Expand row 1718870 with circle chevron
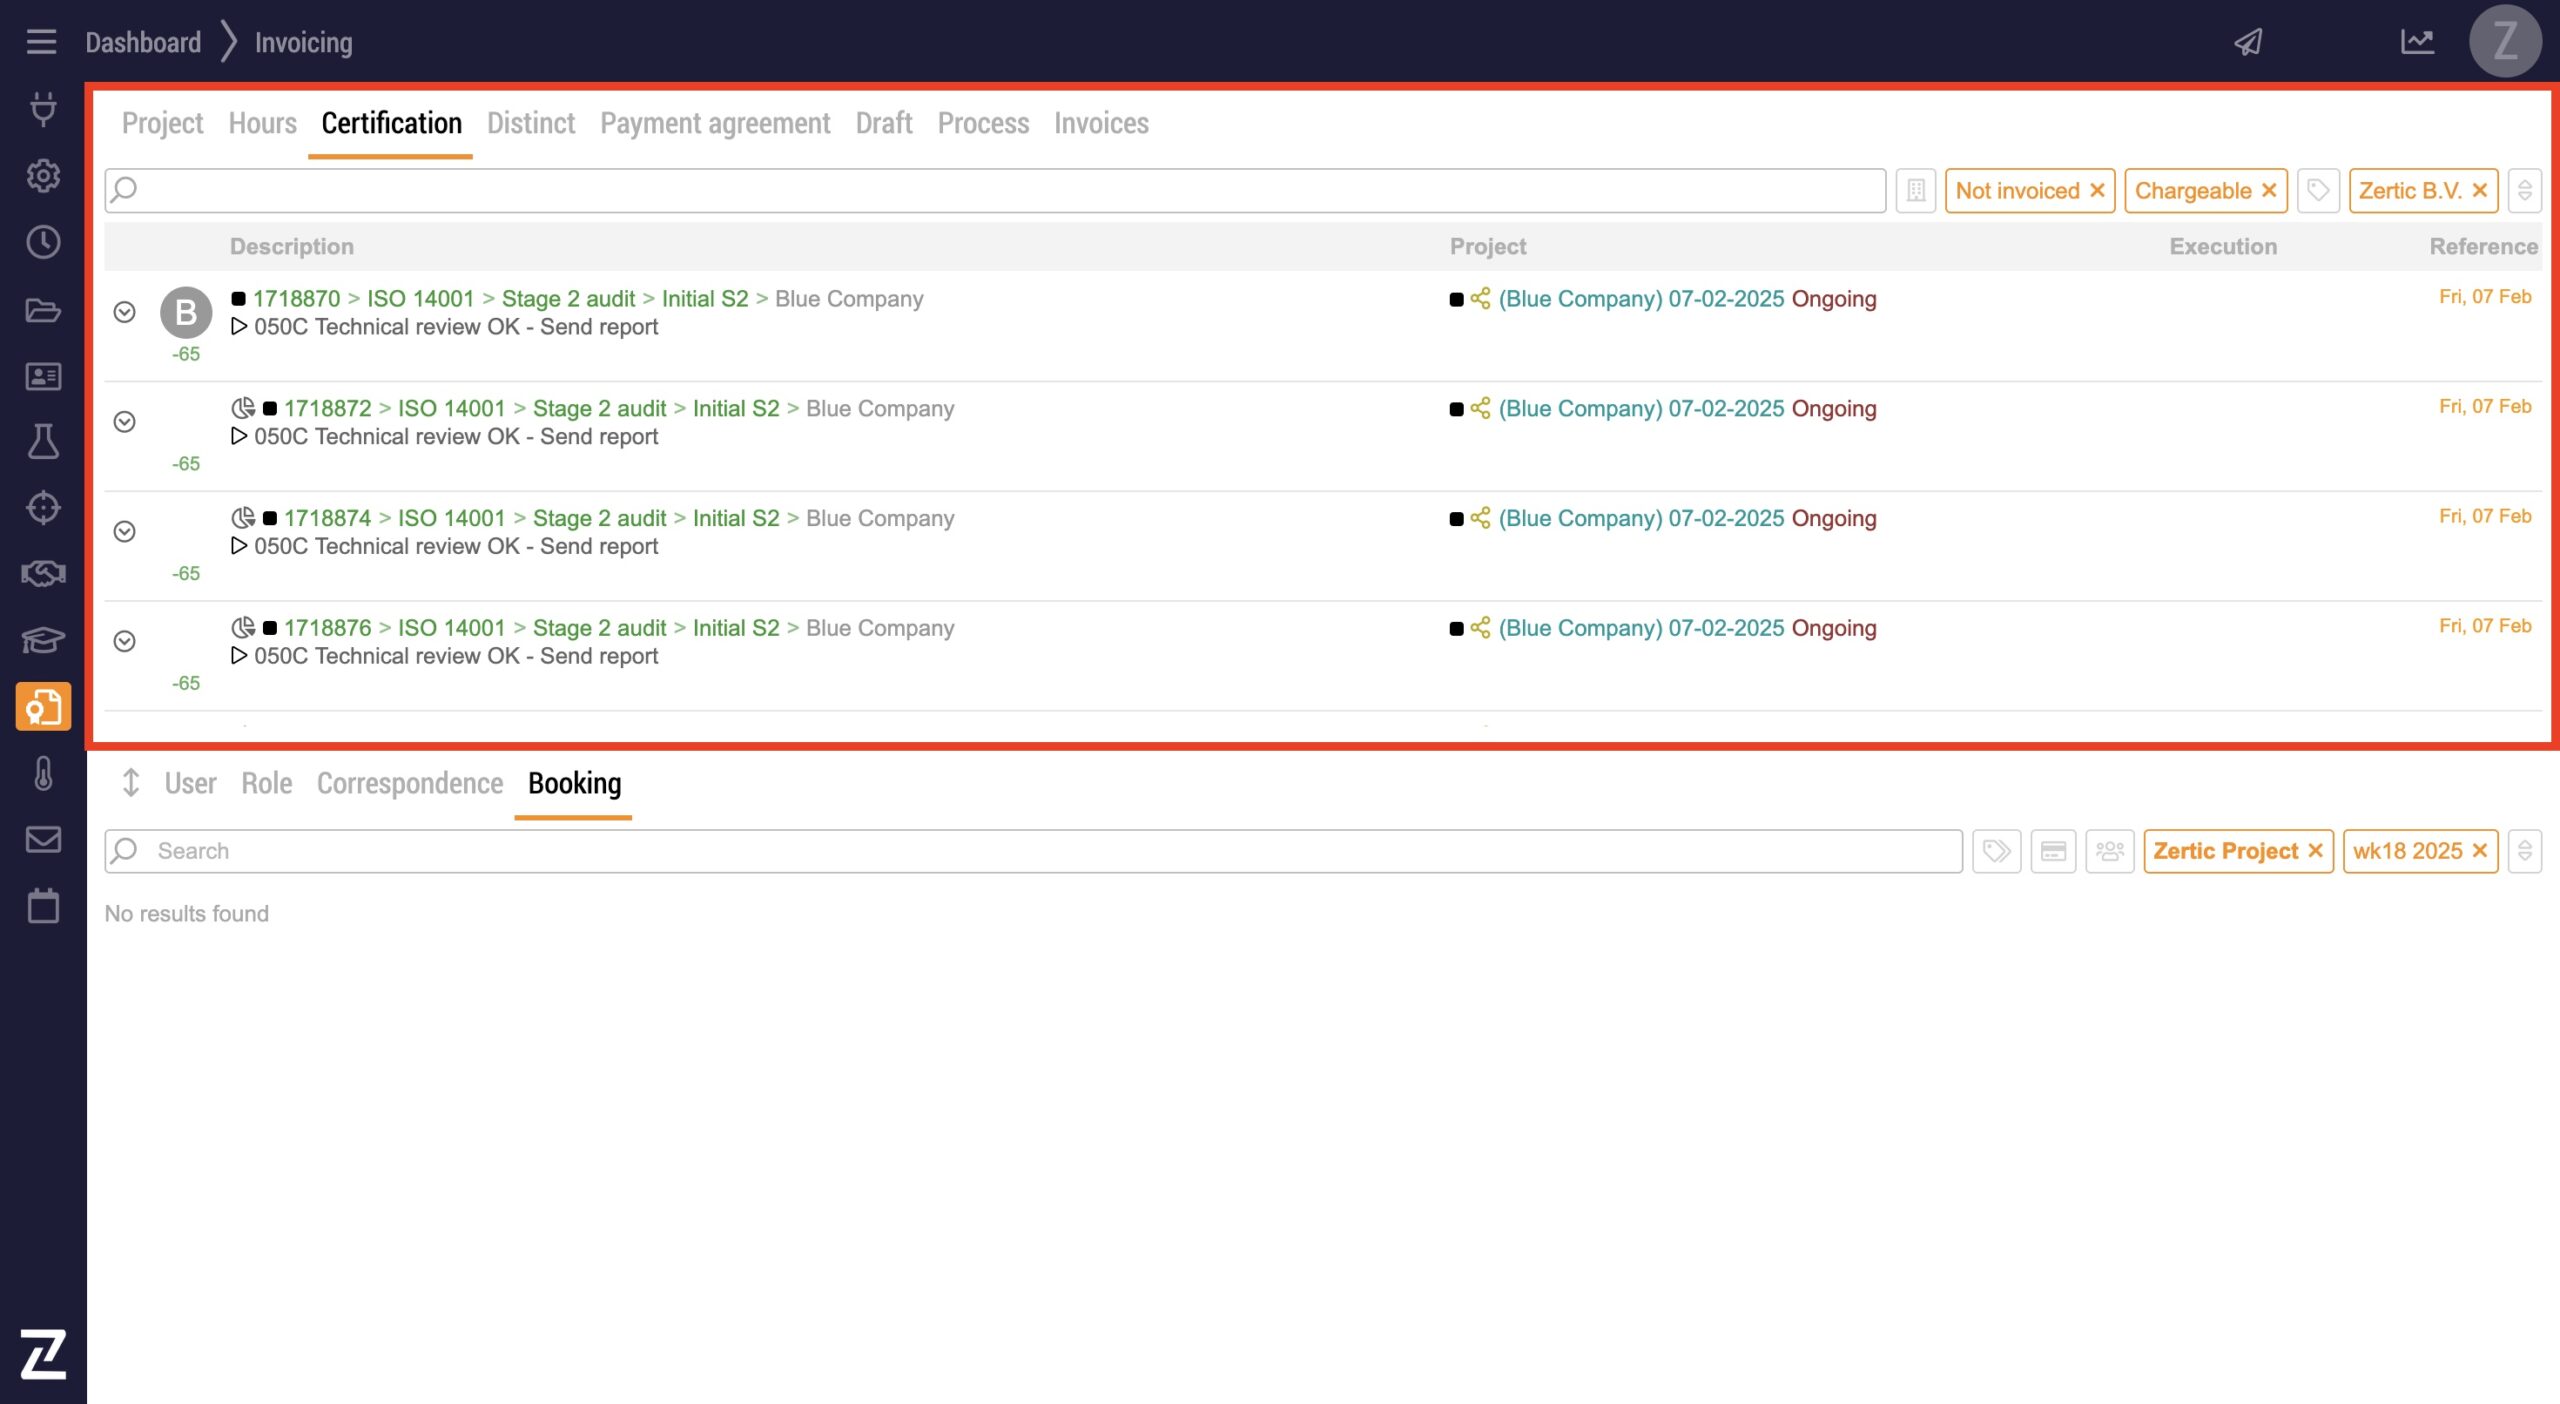 (x=124, y=312)
